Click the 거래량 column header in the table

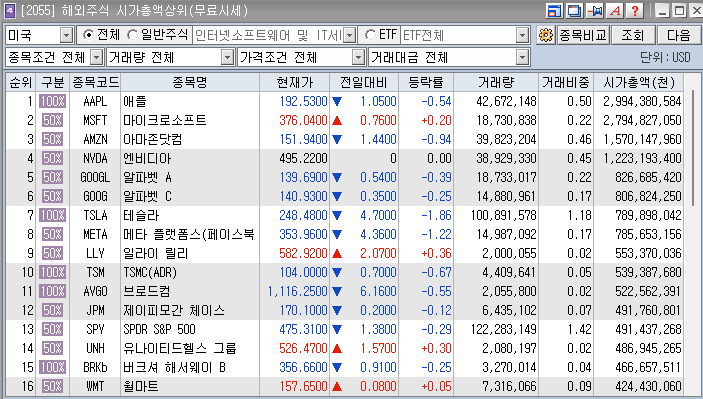point(495,82)
